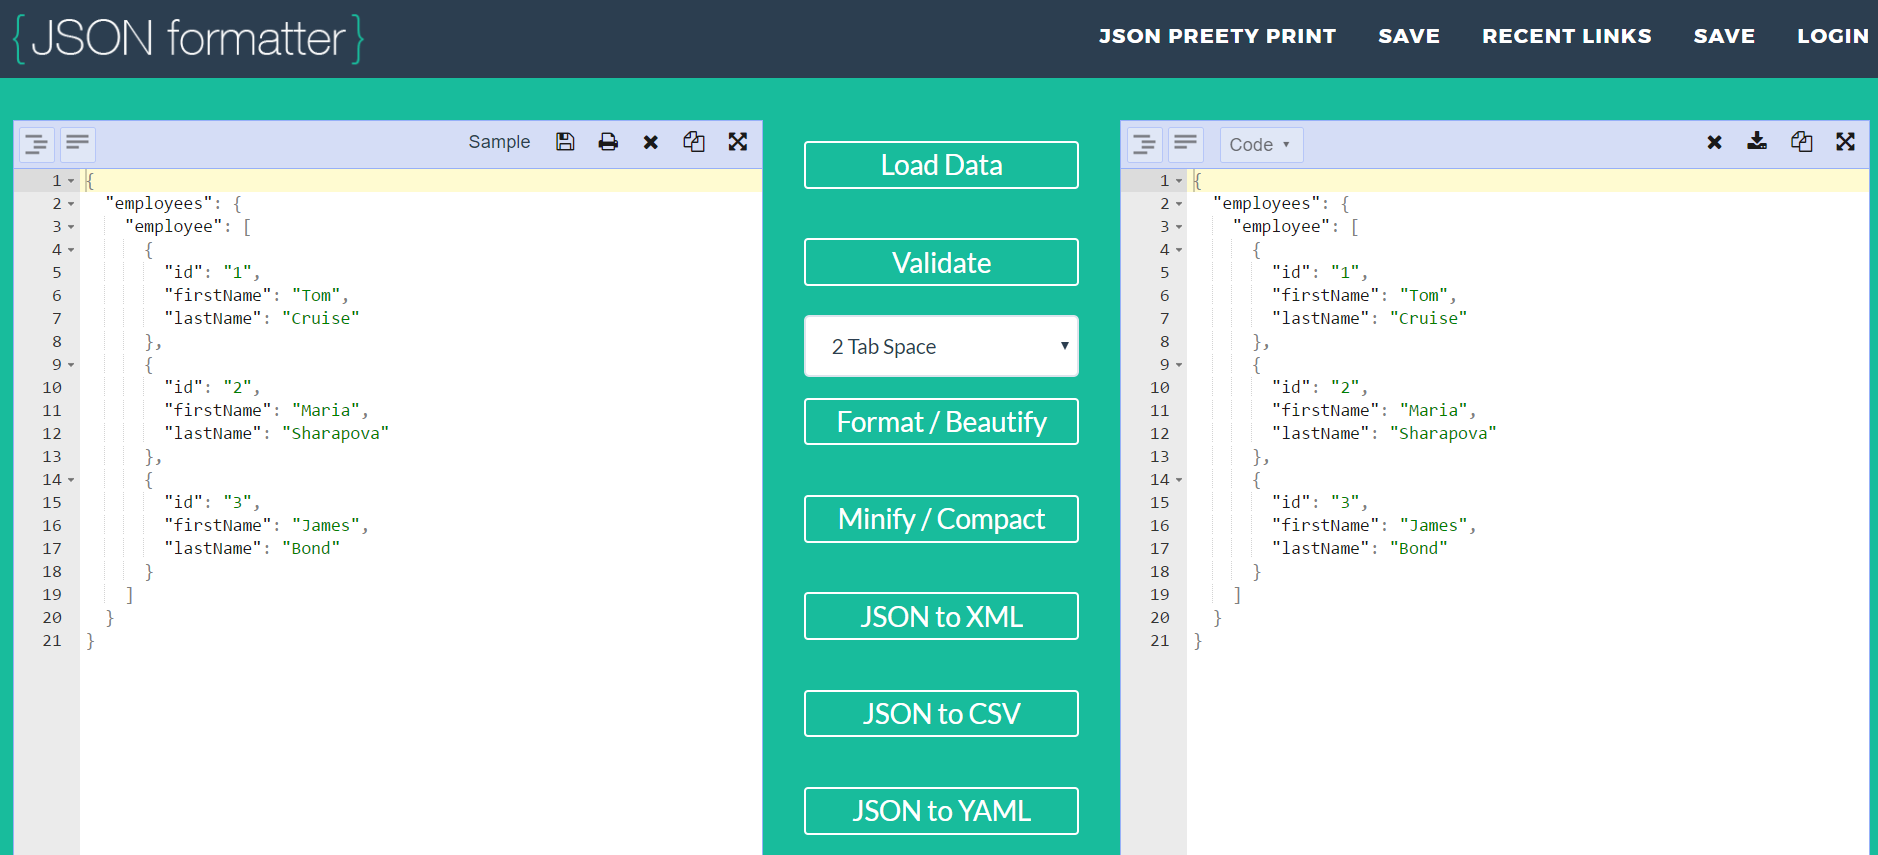Download the right editor output
This screenshot has height=855, width=1878.
[1757, 142]
